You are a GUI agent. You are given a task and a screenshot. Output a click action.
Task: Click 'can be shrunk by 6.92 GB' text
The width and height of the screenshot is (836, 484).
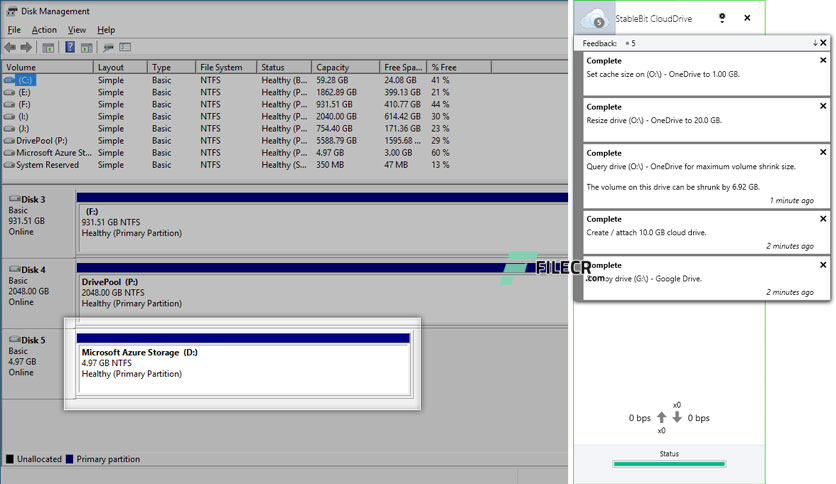pyautogui.click(x=673, y=187)
